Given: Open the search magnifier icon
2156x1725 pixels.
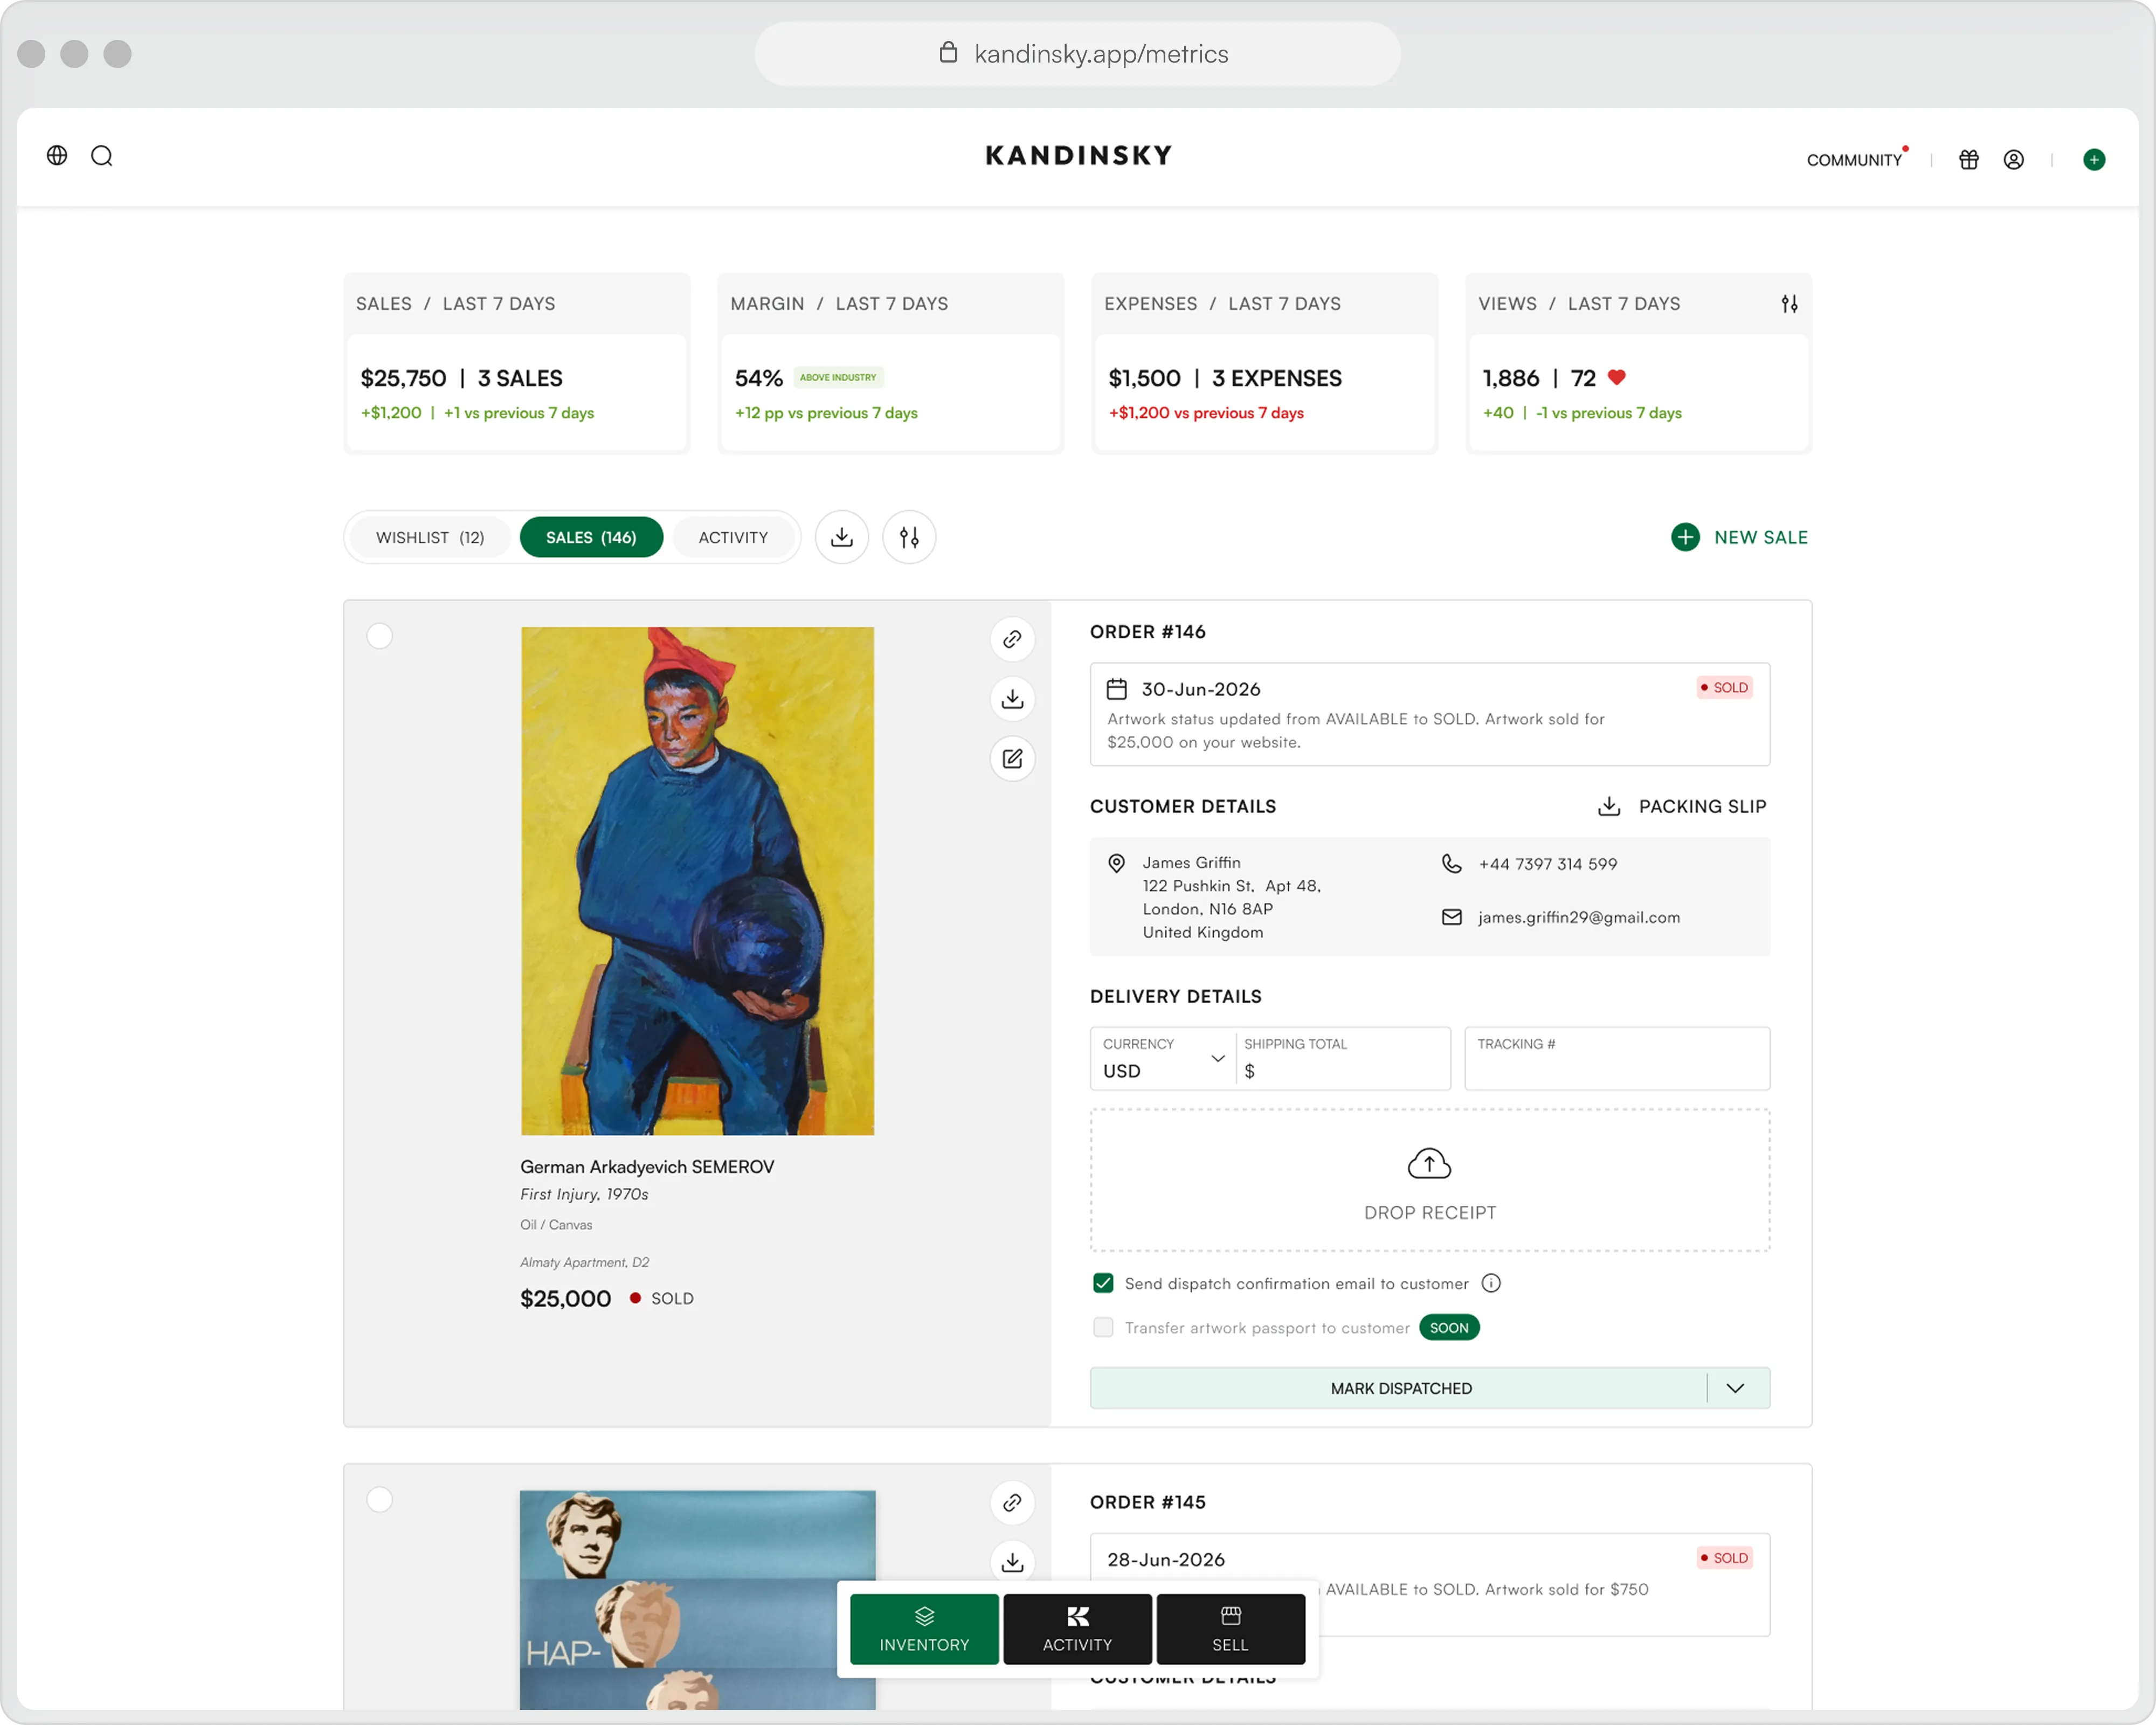Looking at the screenshot, I should [102, 156].
